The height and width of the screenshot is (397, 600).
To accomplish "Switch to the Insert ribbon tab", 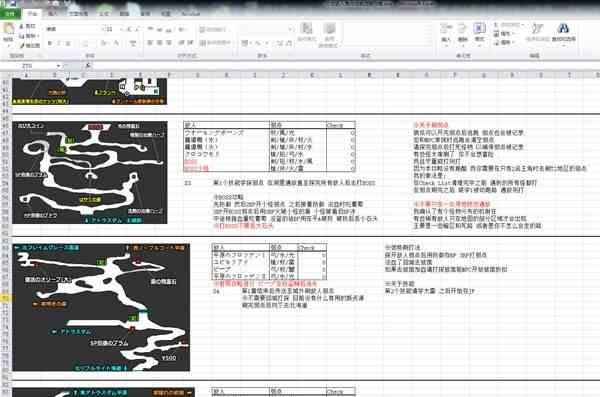I will (x=53, y=14).
